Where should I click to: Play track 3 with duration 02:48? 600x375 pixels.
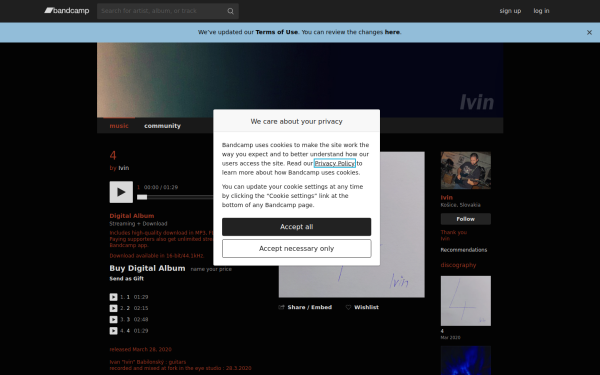click(113, 320)
